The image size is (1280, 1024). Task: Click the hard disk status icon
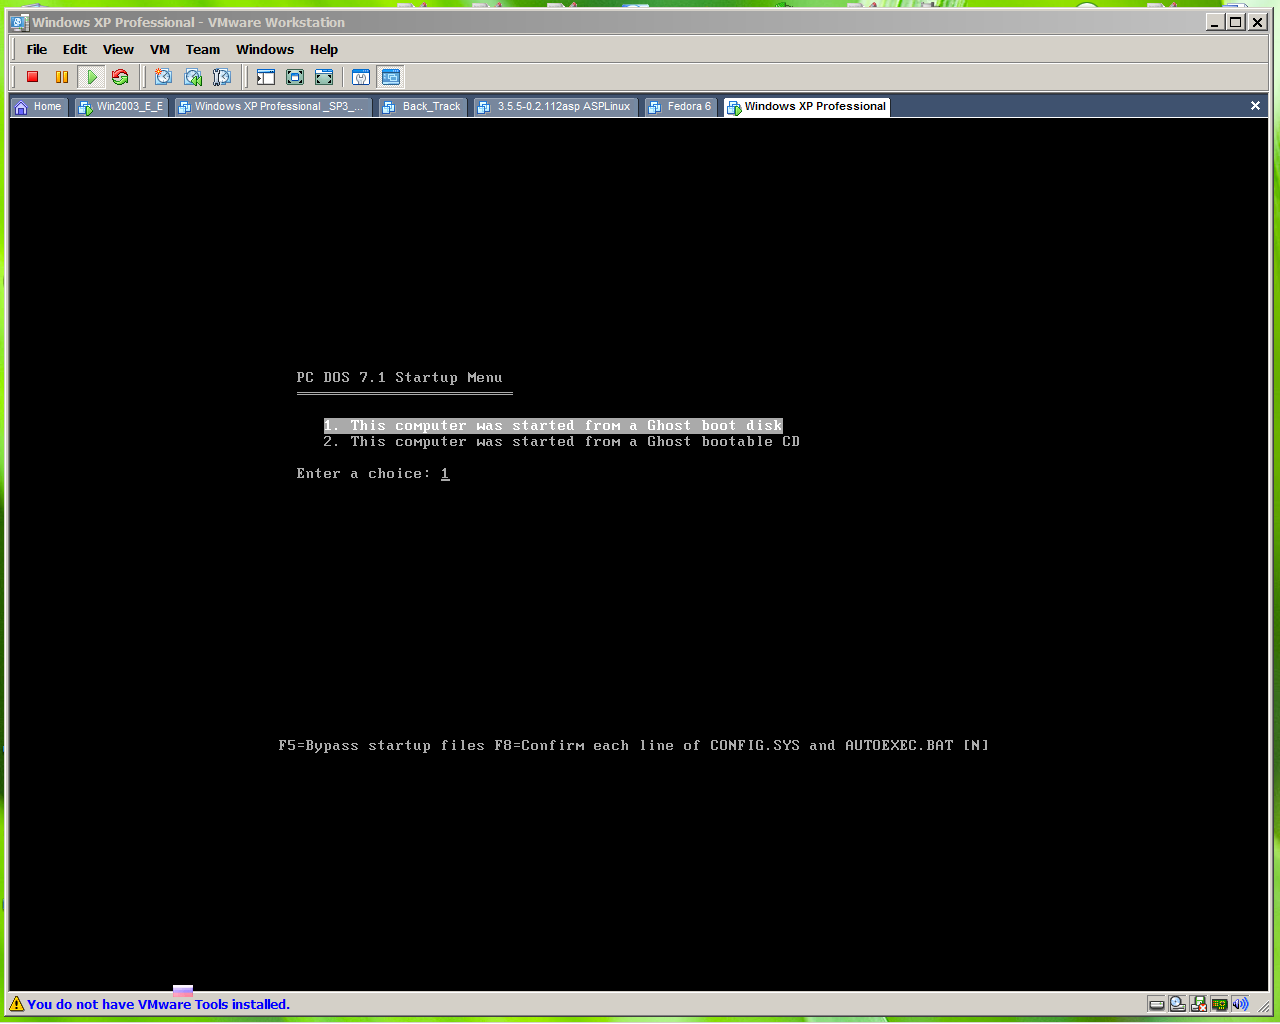click(1157, 1004)
